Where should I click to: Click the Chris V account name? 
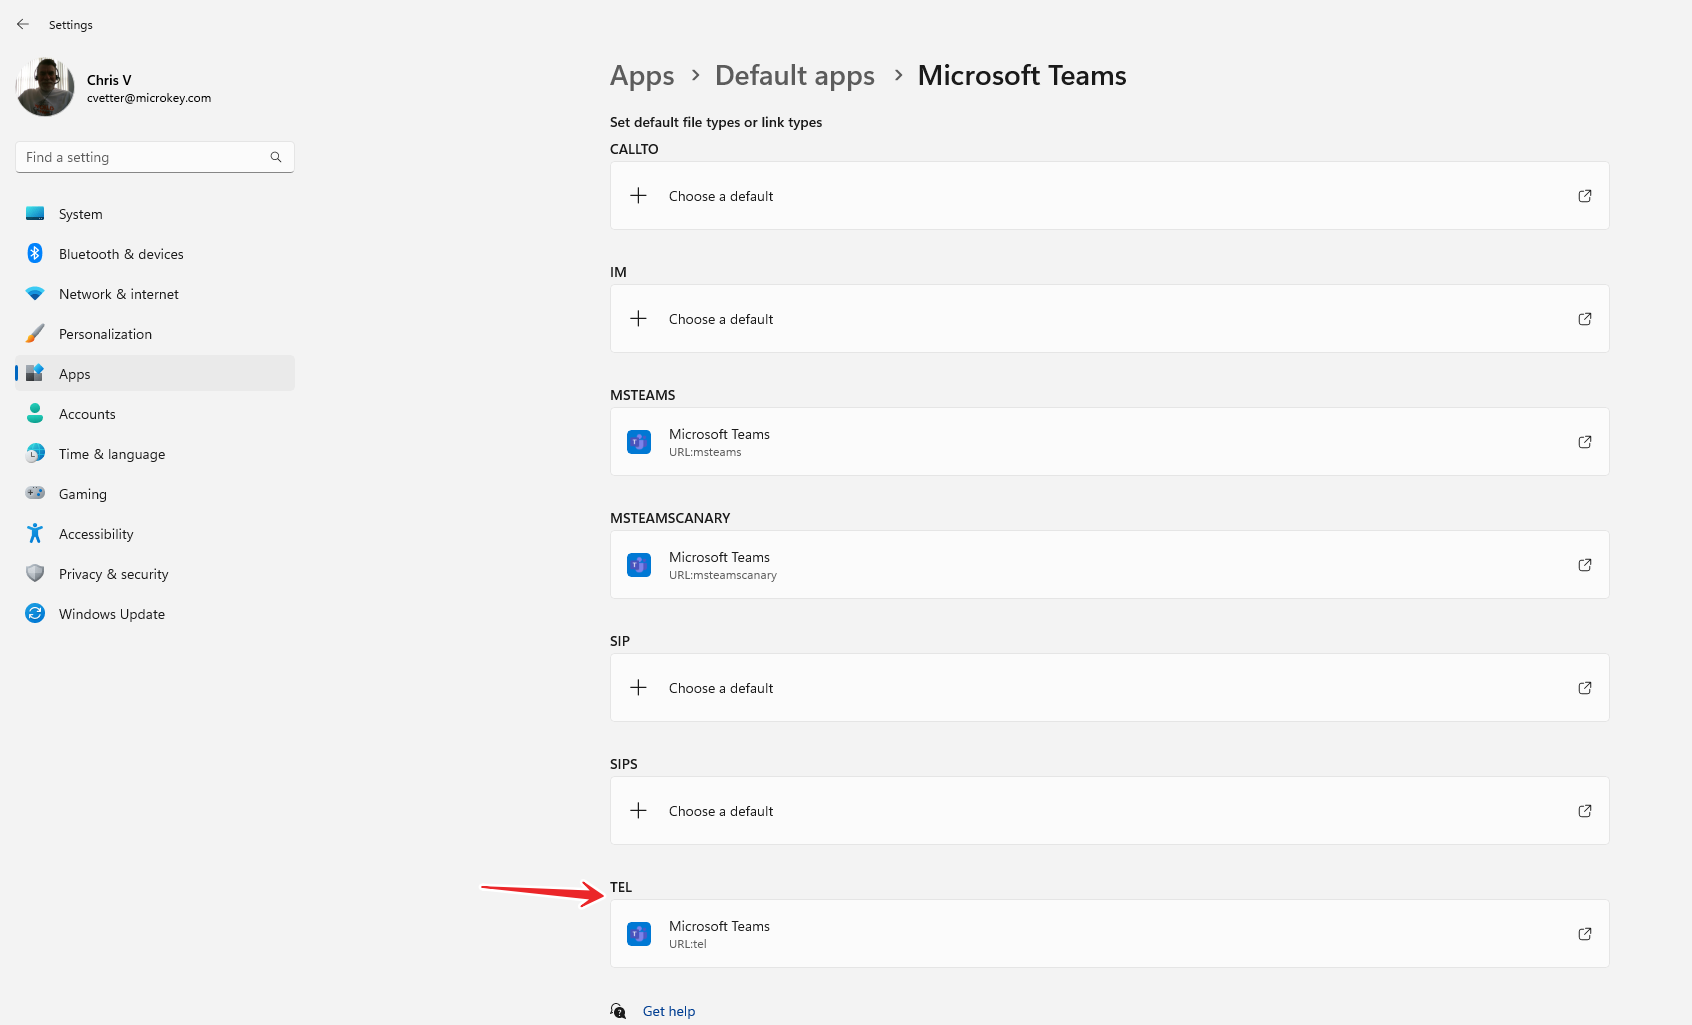coord(109,80)
